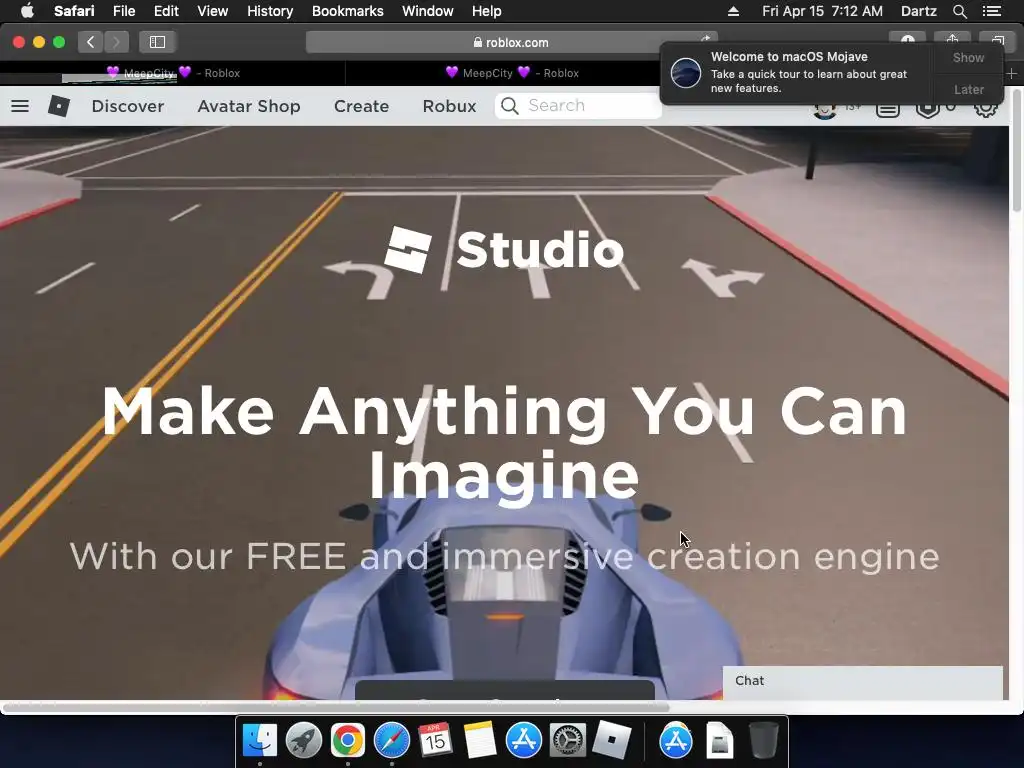Open the Apple menu
The height and width of the screenshot is (768, 1024).
click(x=27, y=11)
